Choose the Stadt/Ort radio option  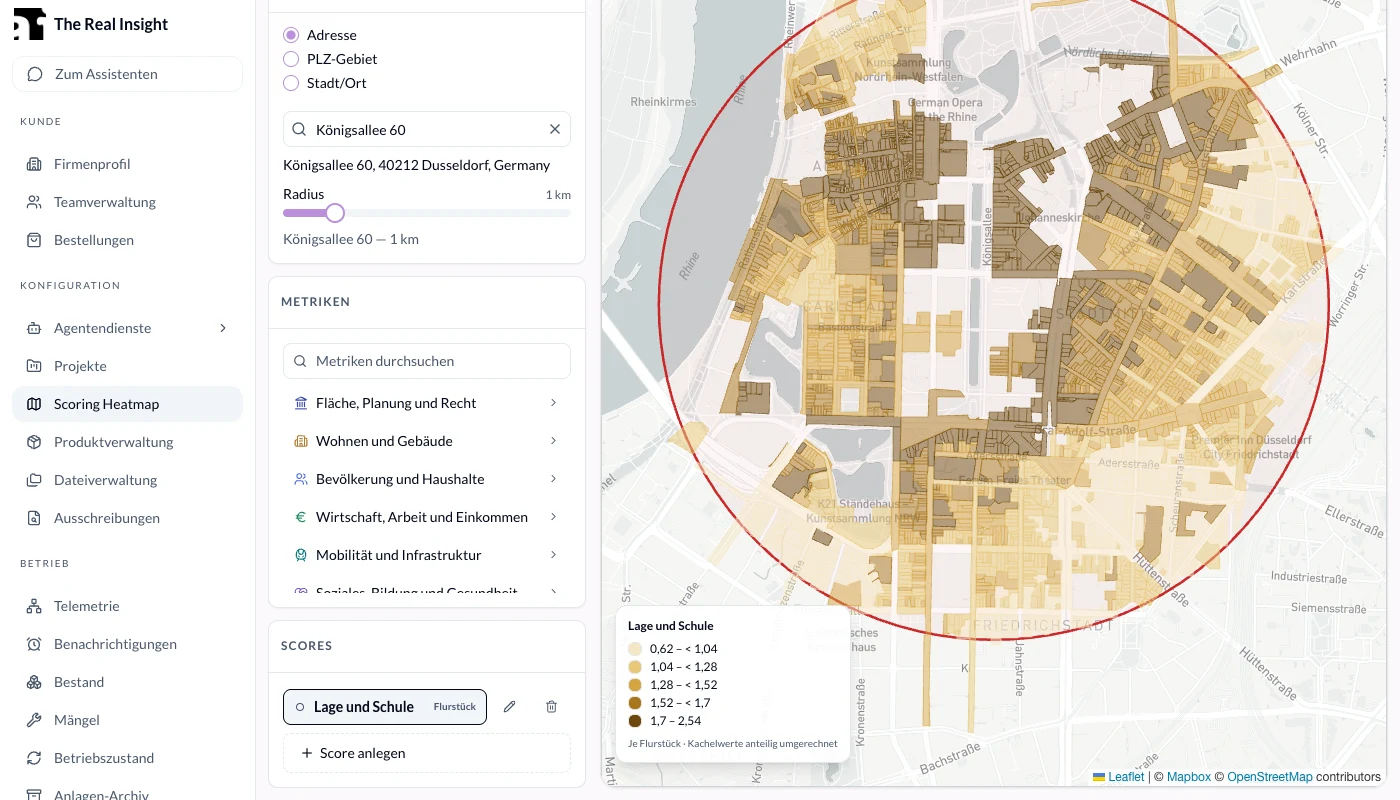(291, 83)
